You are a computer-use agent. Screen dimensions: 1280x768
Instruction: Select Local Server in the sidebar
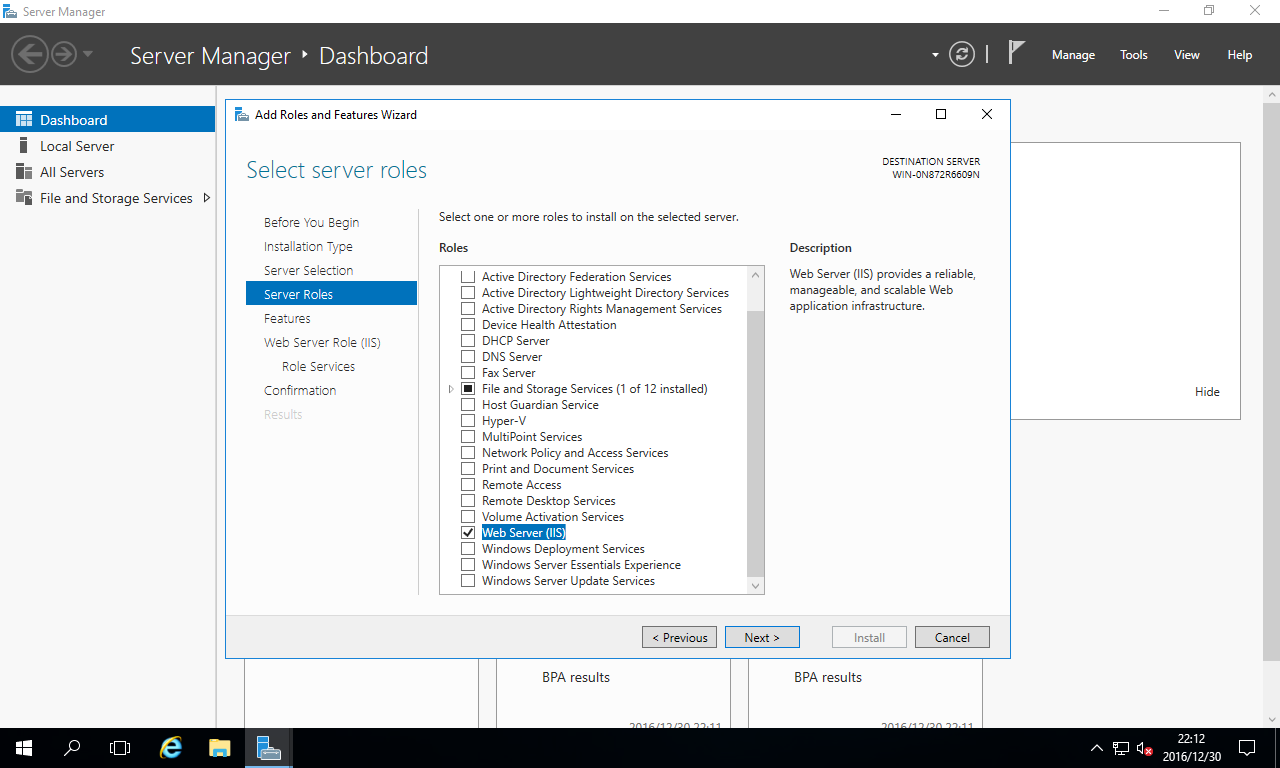pyautogui.click(x=107, y=146)
